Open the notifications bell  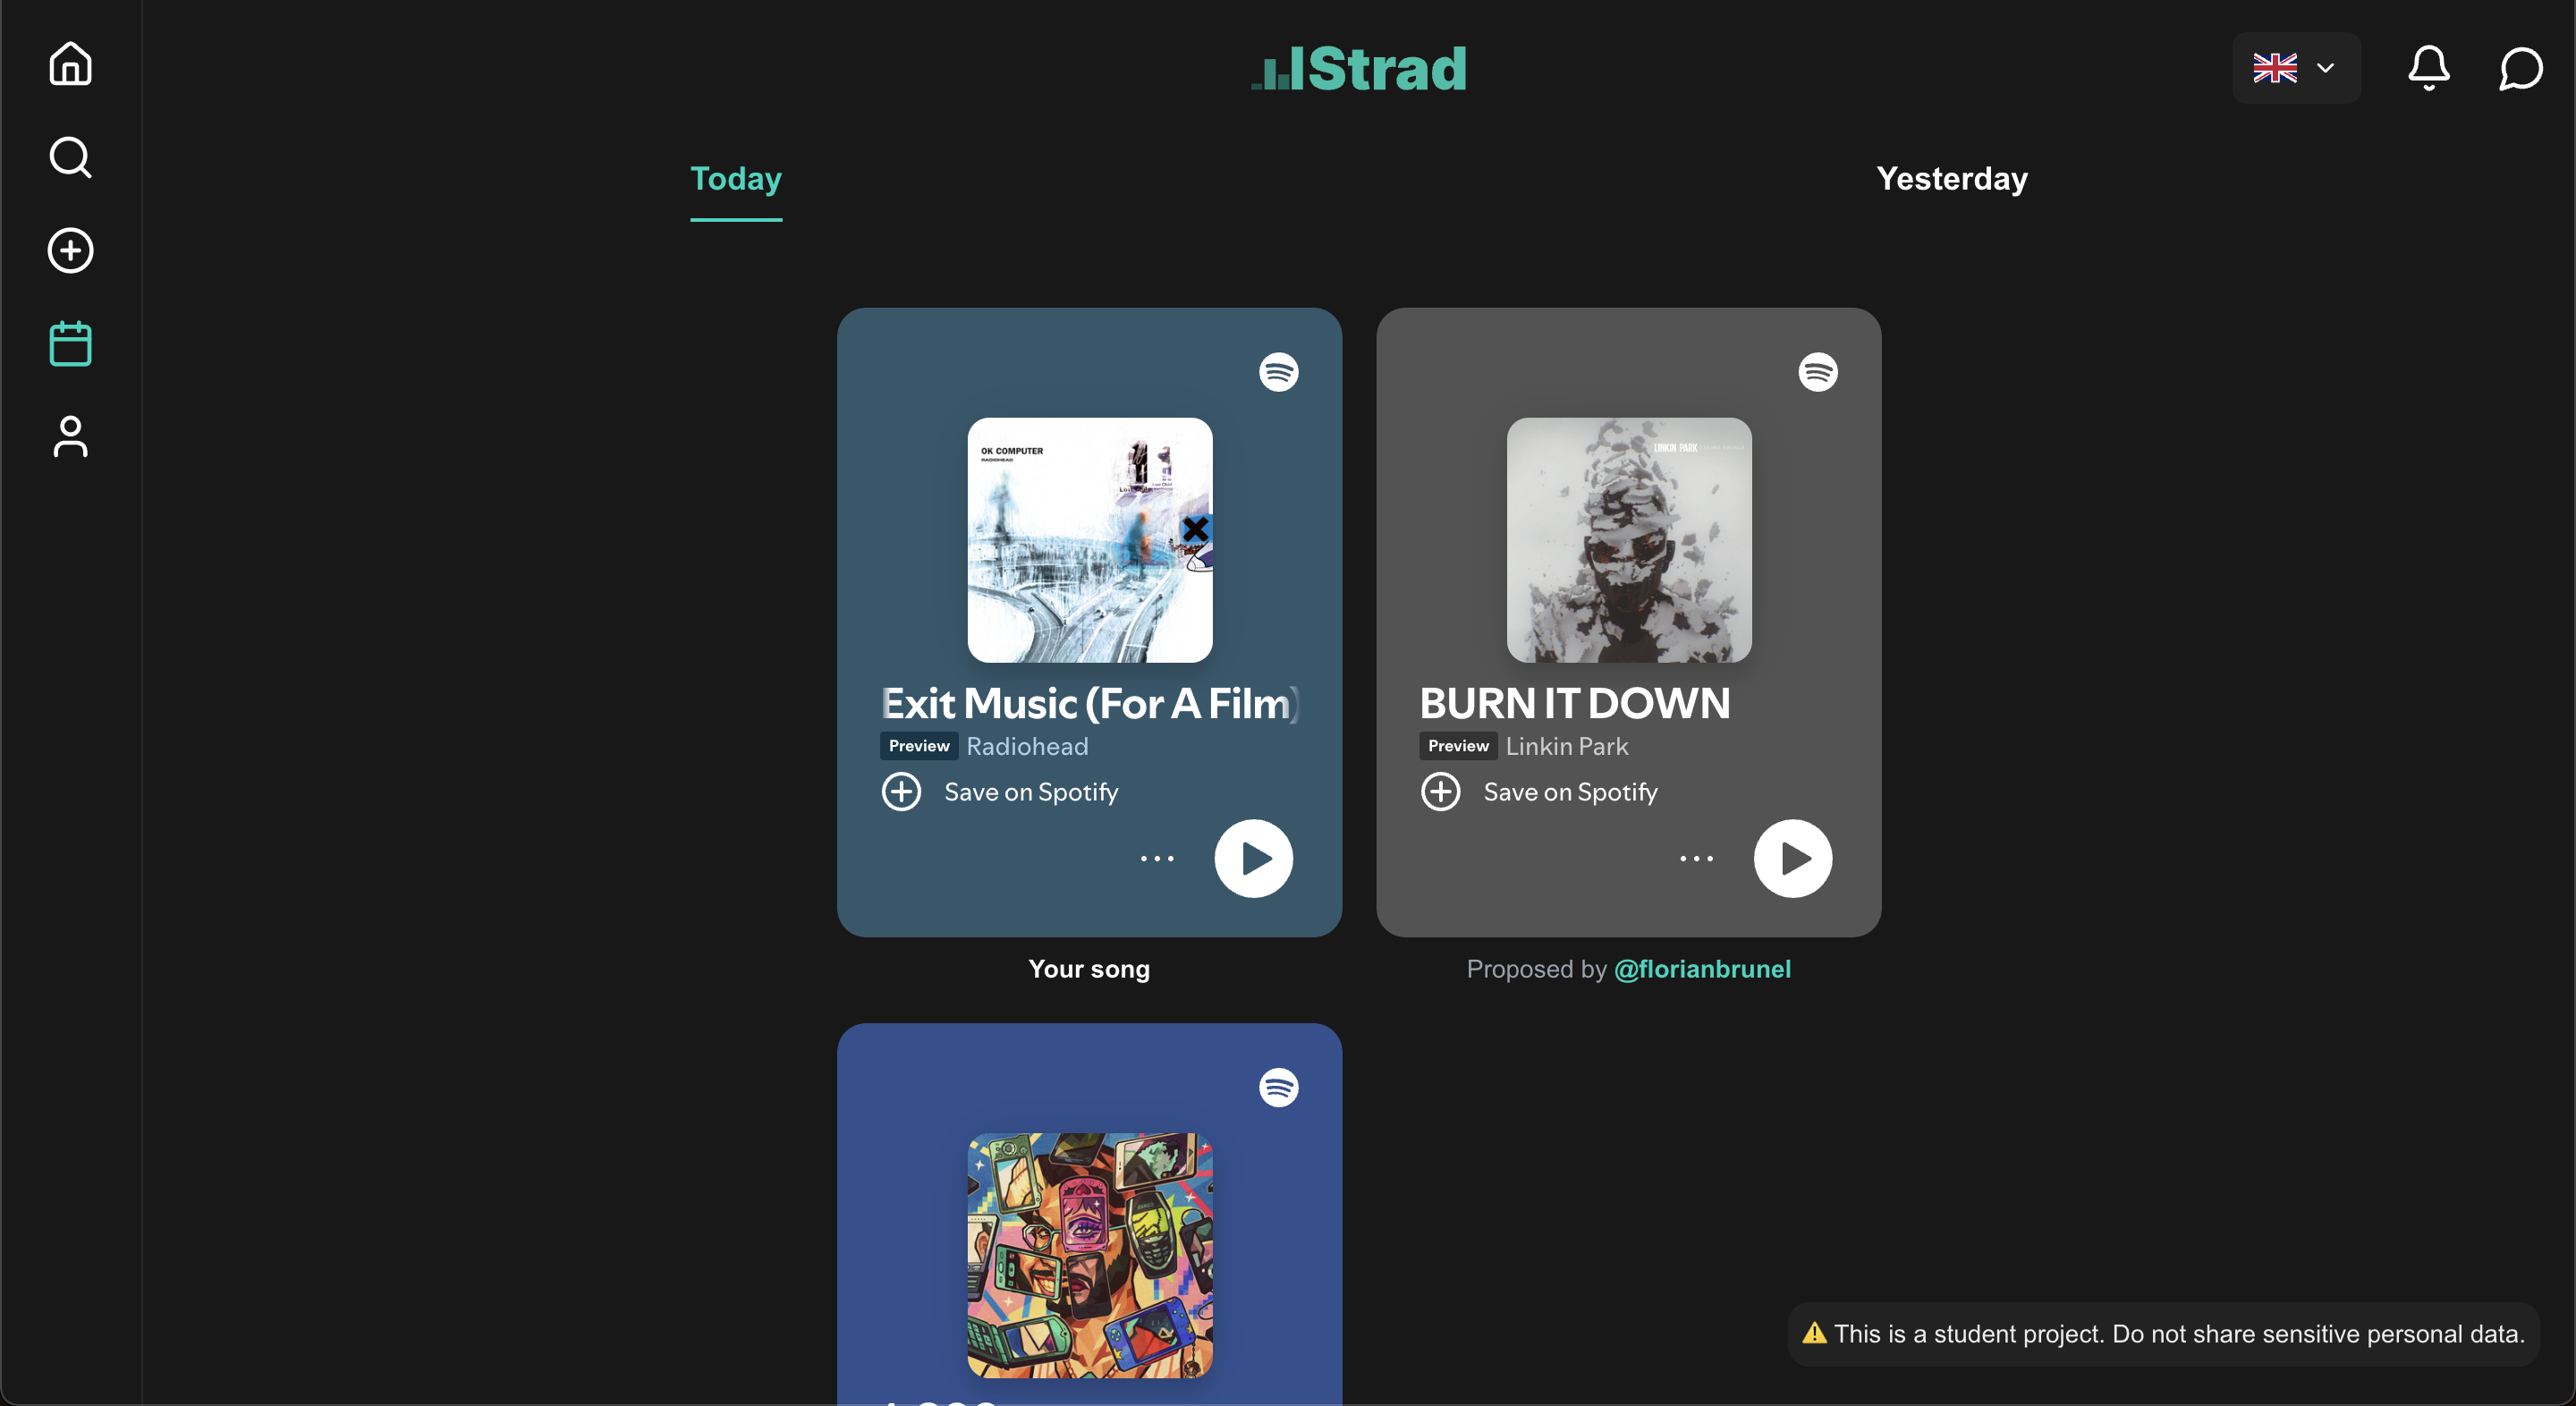[x=2428, y=68]
